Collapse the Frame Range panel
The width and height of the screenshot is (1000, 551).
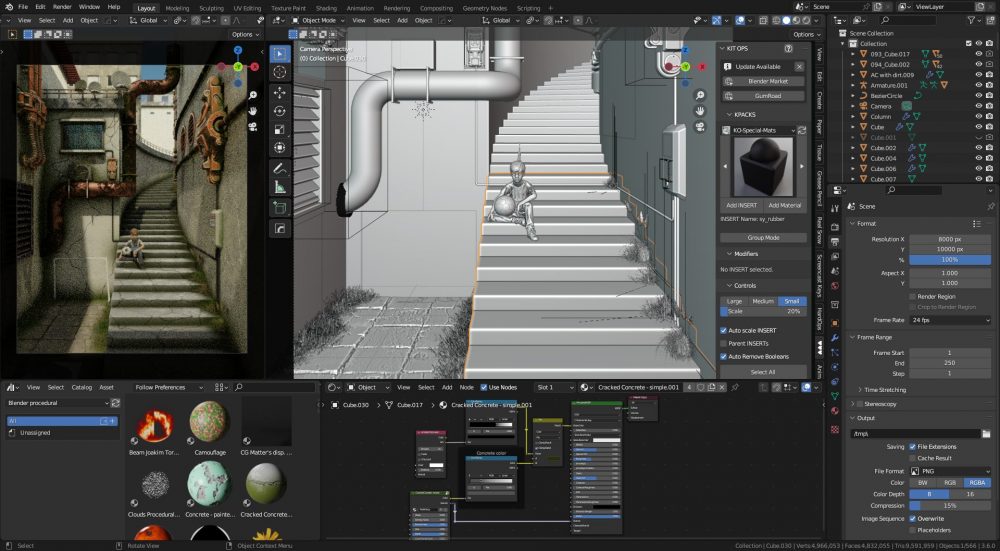coord(874,337)
